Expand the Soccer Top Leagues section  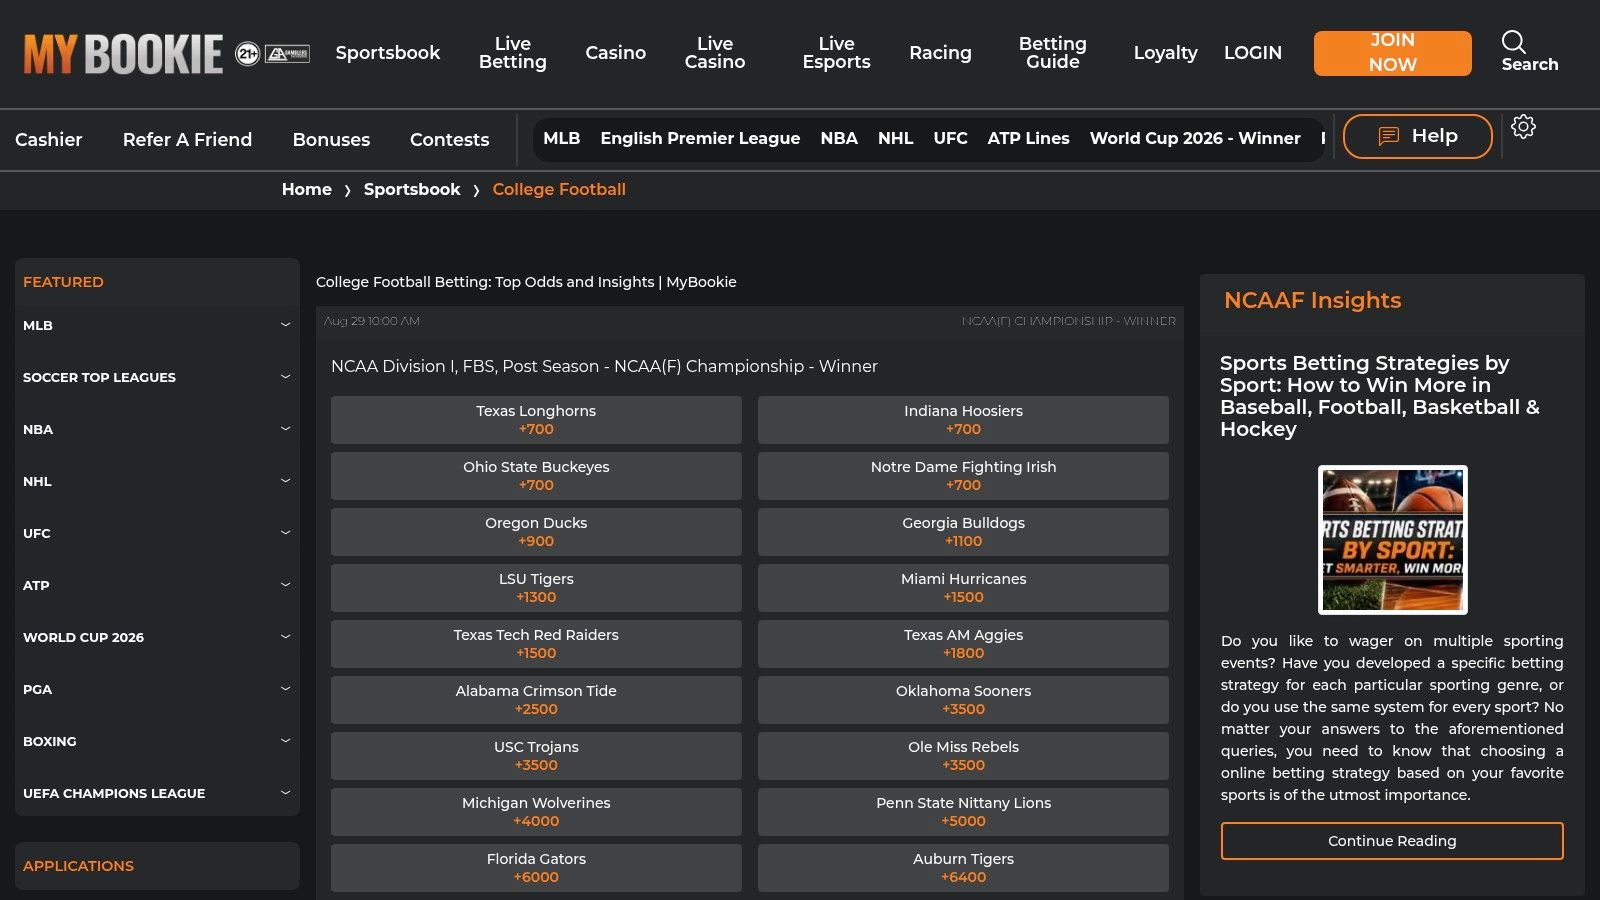coord(157,377)
